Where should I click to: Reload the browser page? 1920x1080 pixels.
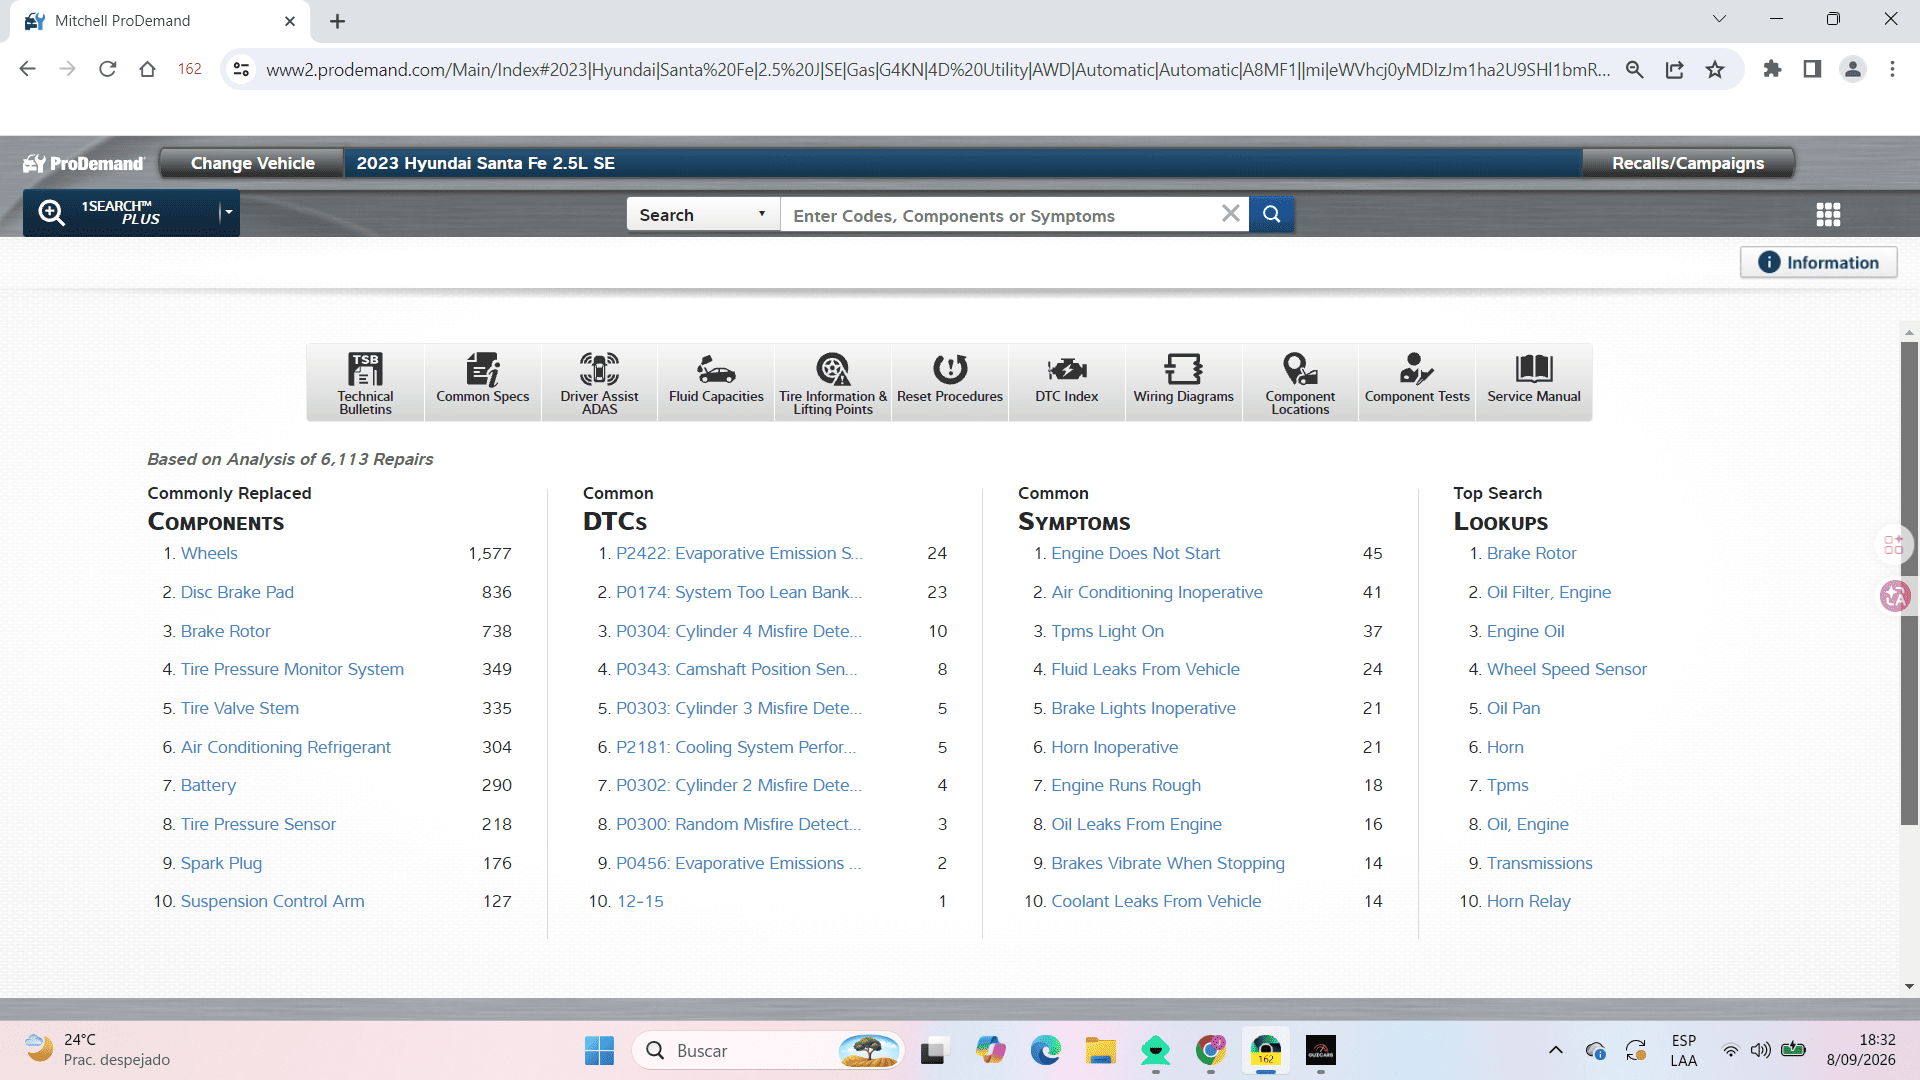(x=108, y=69)
